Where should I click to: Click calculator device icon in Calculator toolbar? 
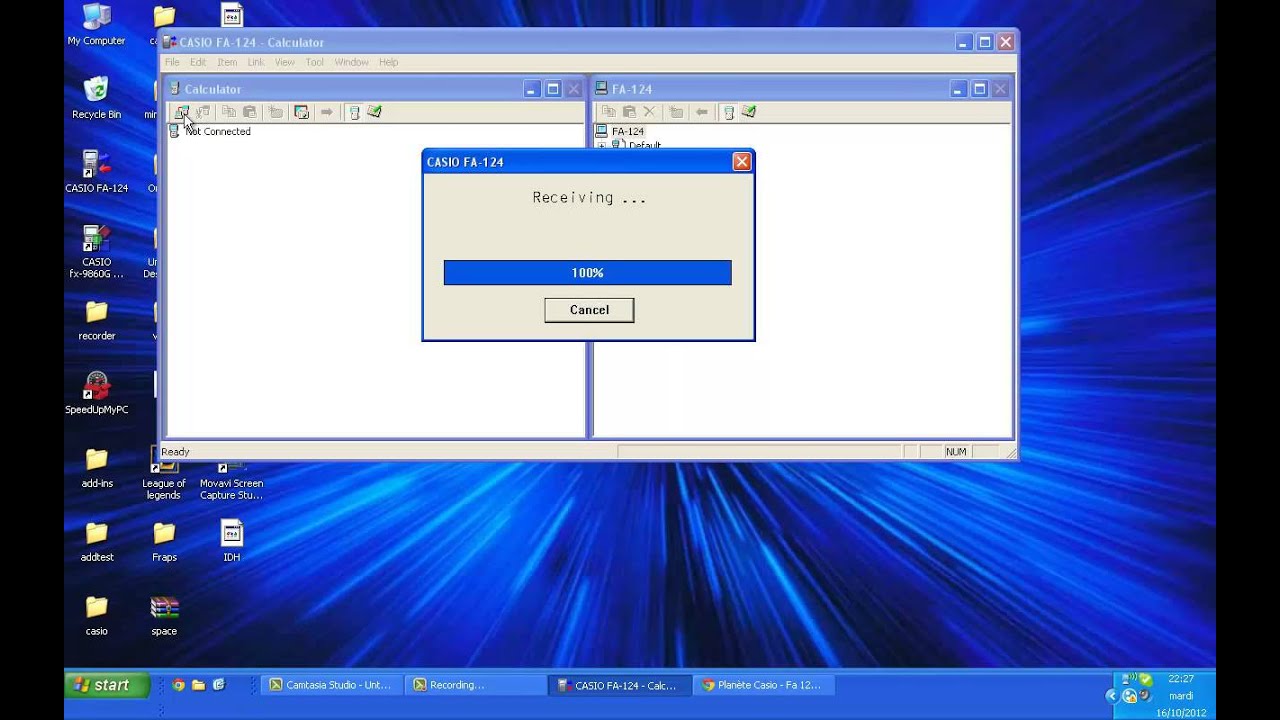[354, 112]
